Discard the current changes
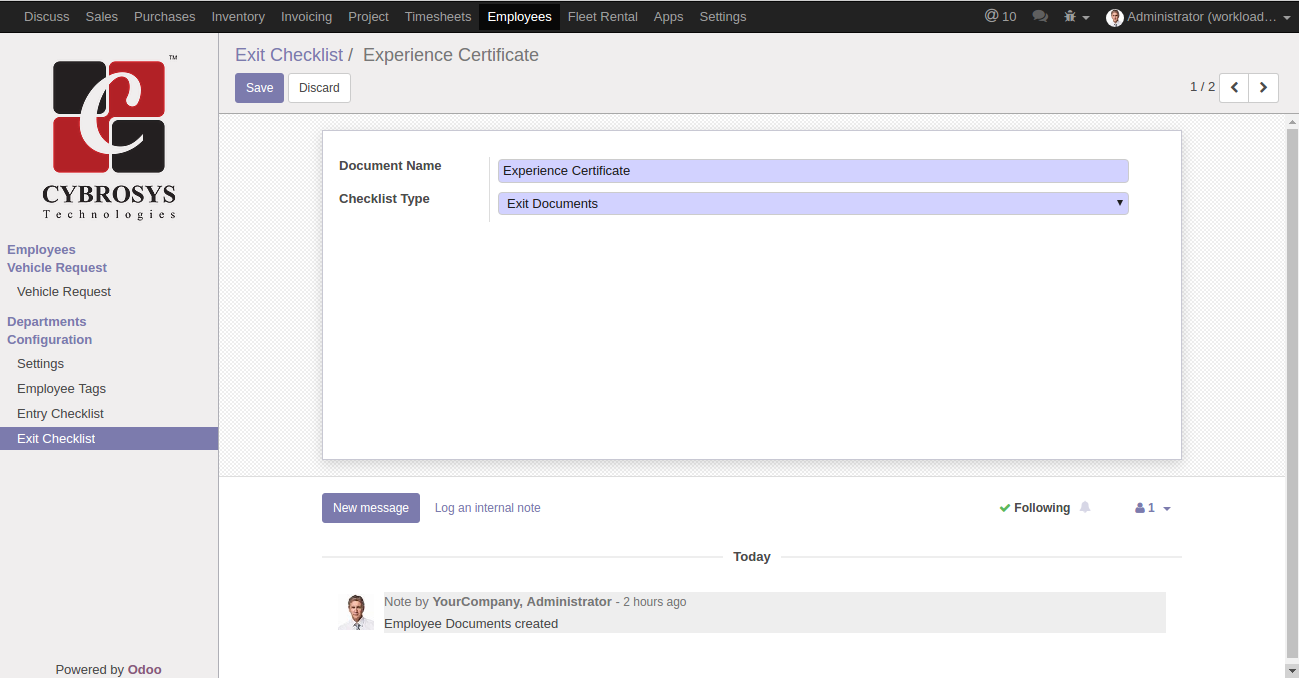1299x678 pixels. pos(319,88)
